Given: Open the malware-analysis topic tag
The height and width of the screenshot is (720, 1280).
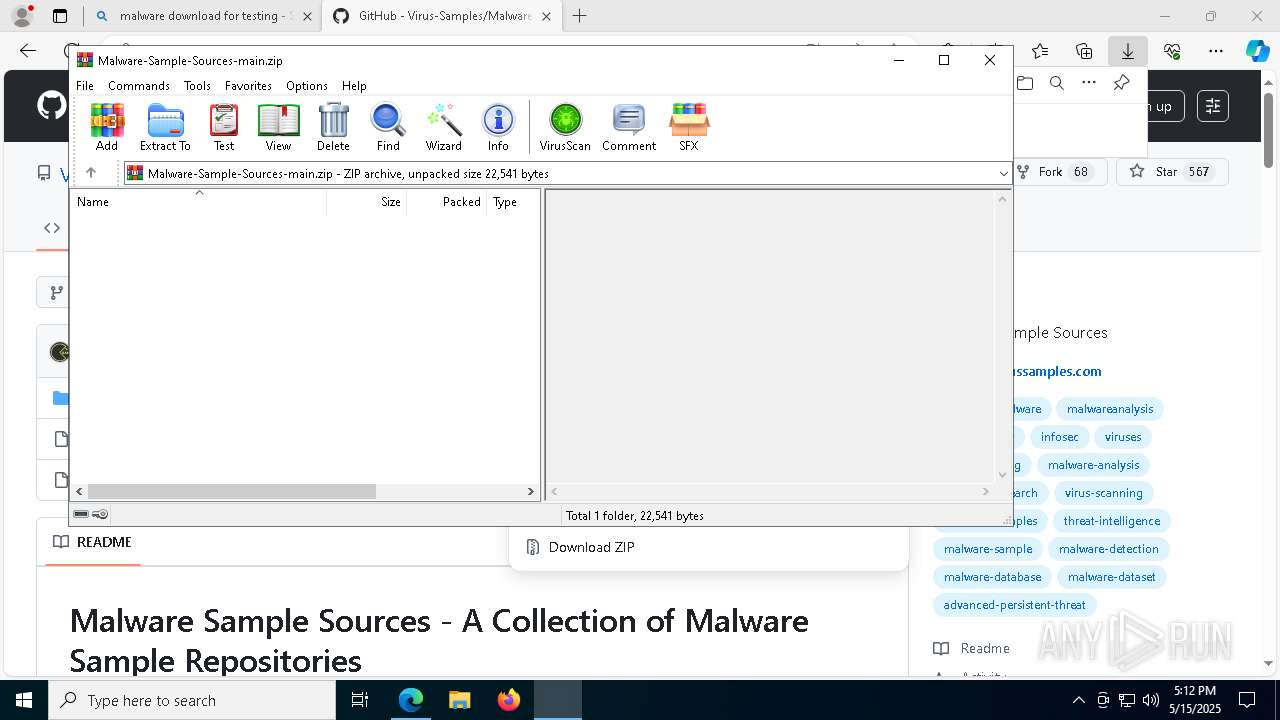Looking at the screenshot, I should coord(1093,465).
